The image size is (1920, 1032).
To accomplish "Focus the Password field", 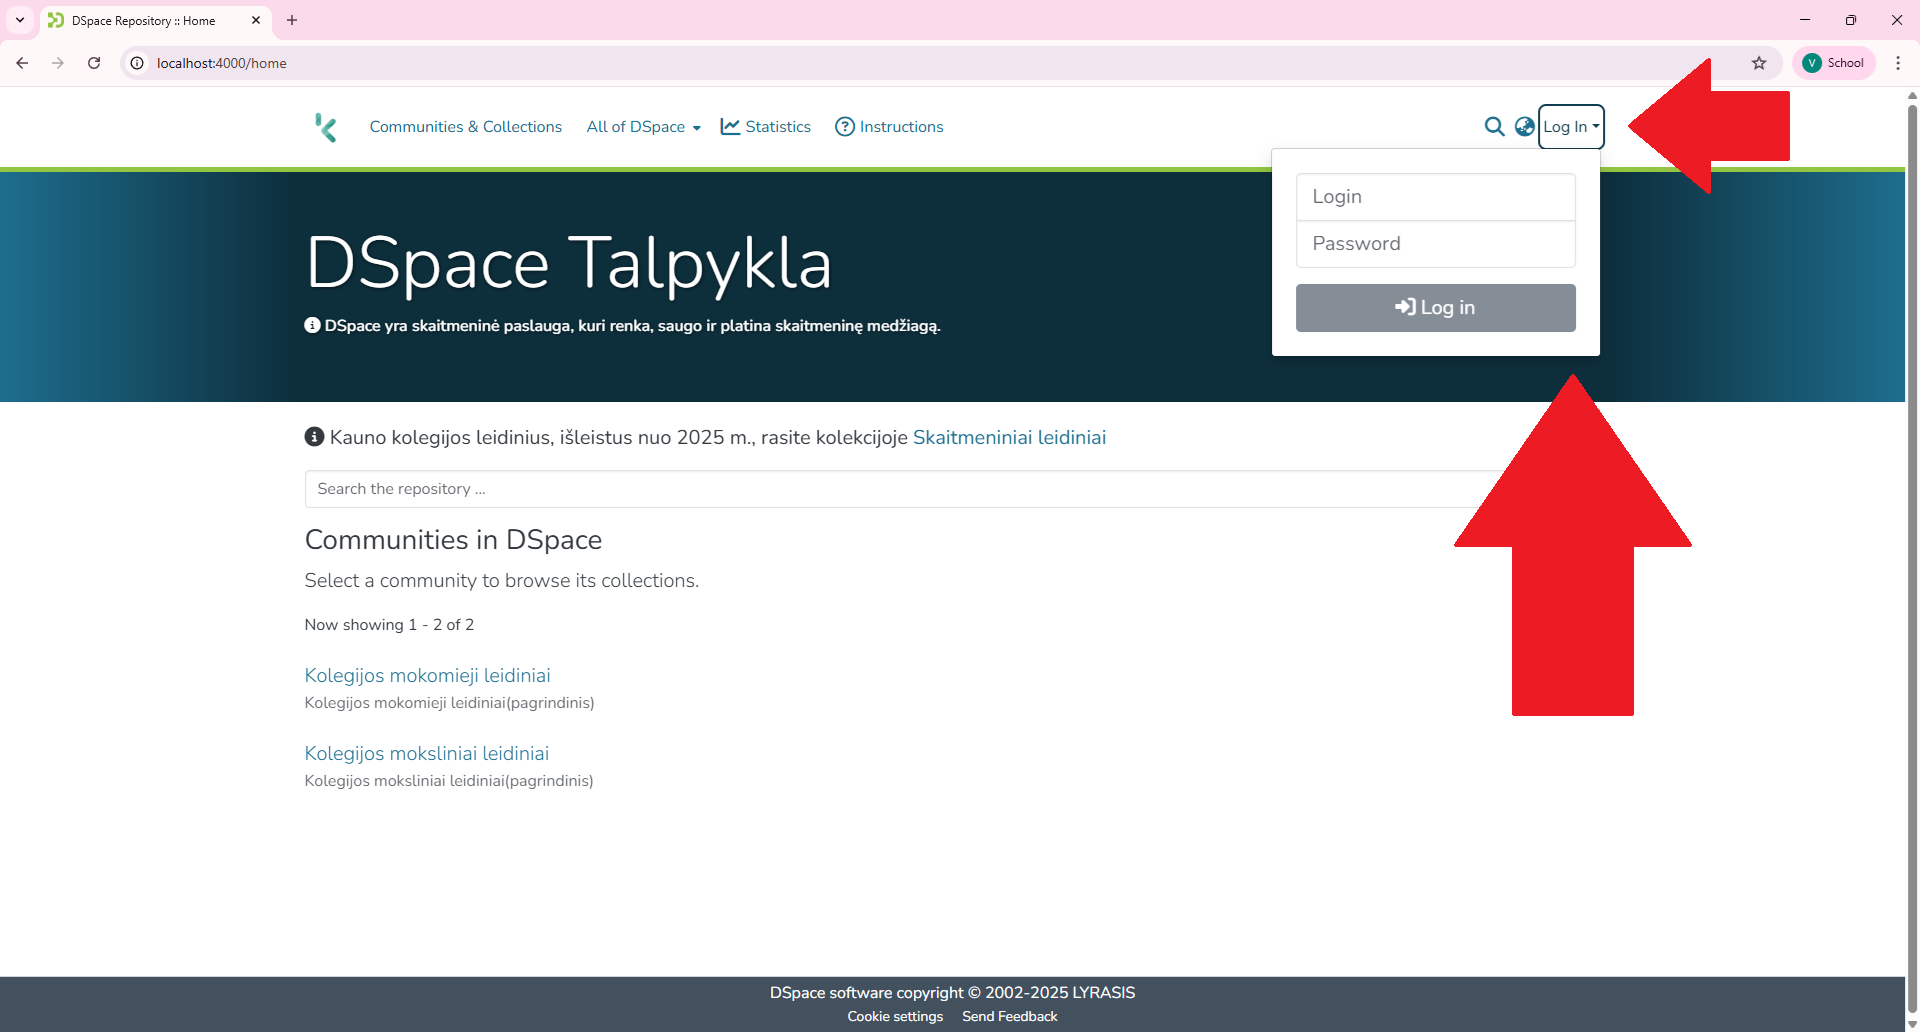I will click(x=1436, y=244).
